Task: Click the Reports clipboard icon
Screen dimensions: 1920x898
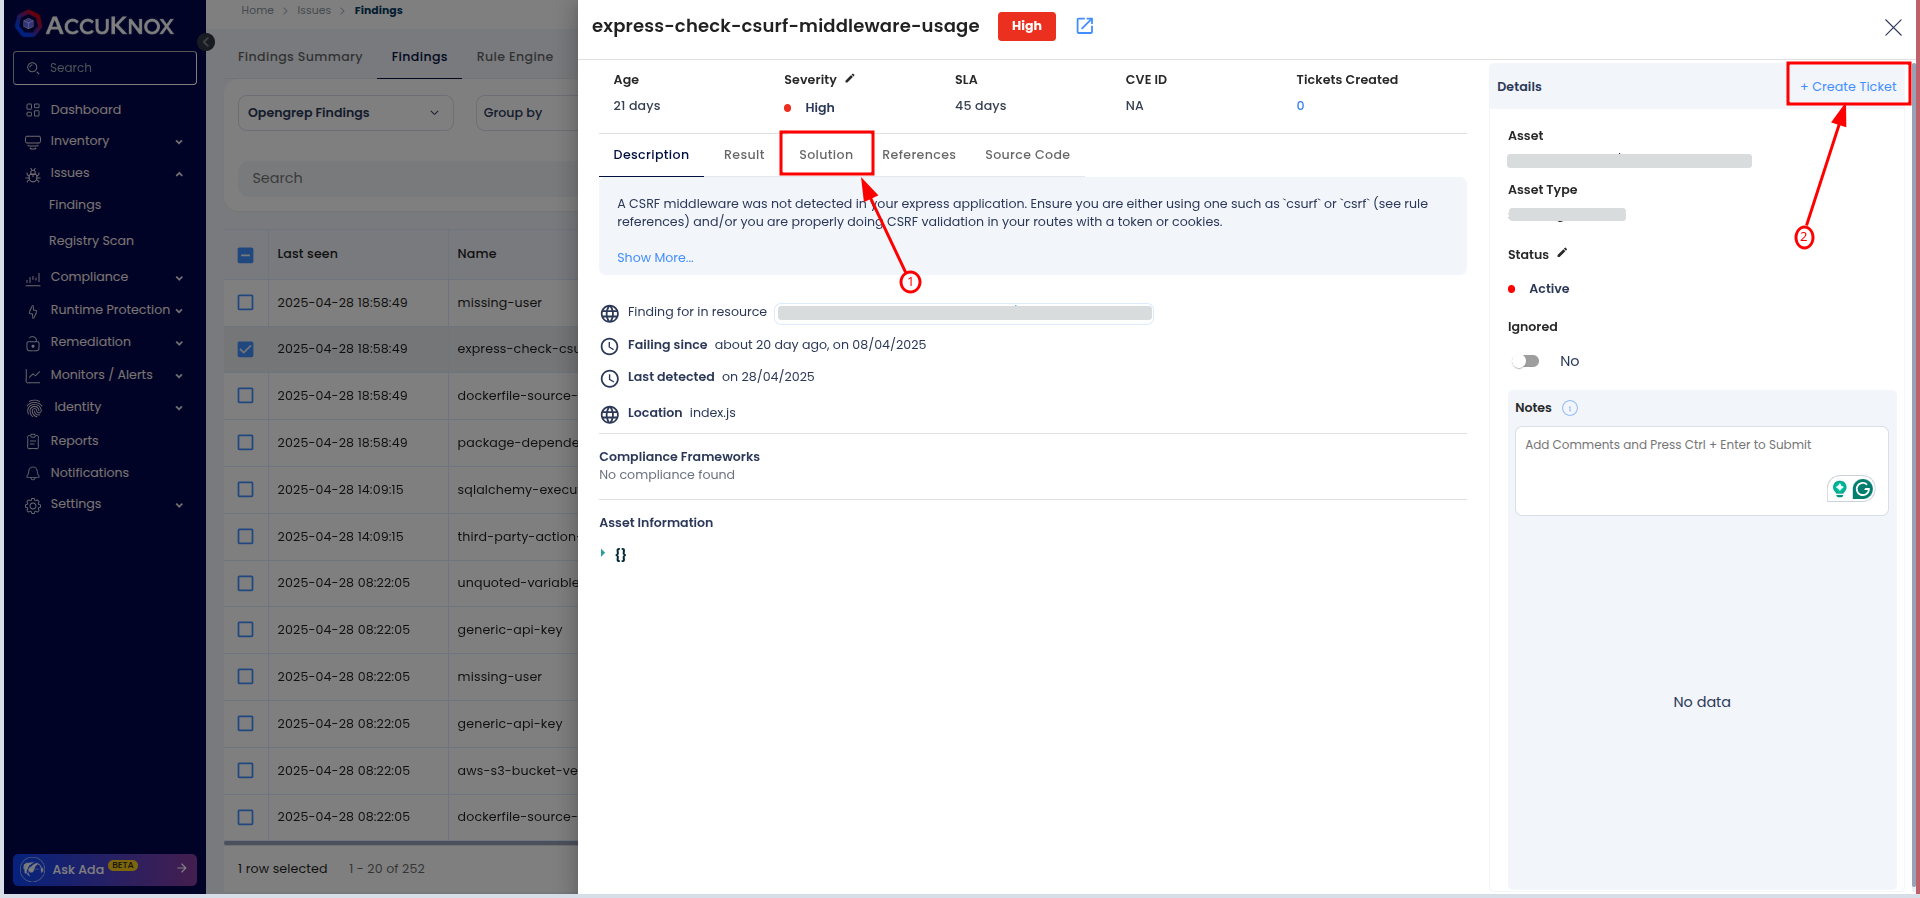Action: pos(33,441)
